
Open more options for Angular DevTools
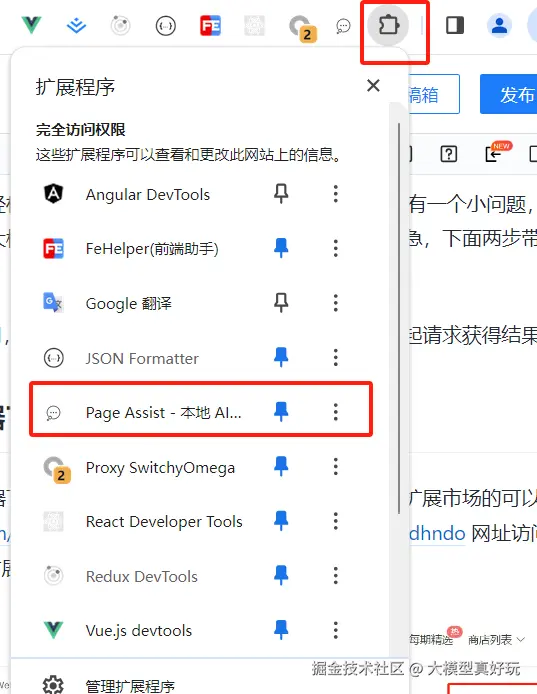pyautogui.click(x=336, y=194)
